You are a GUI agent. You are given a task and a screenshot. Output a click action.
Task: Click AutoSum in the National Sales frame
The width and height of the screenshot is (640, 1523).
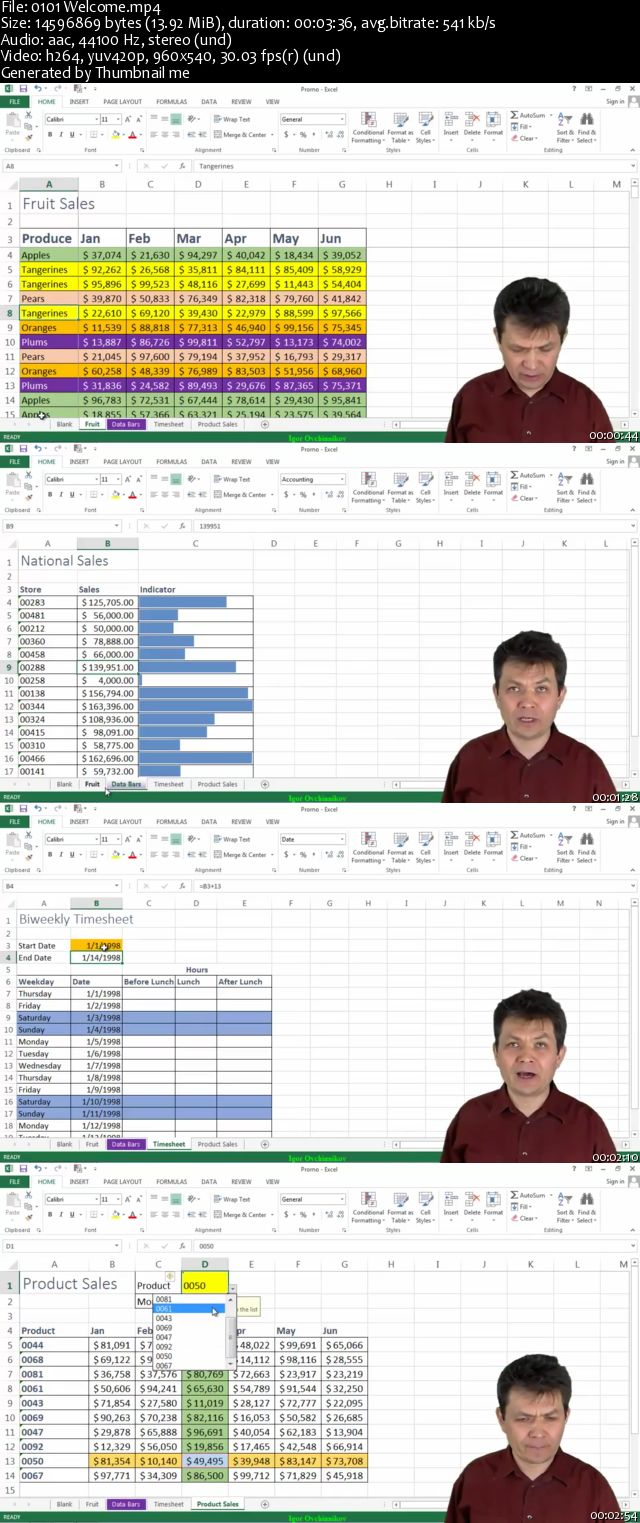528,475
